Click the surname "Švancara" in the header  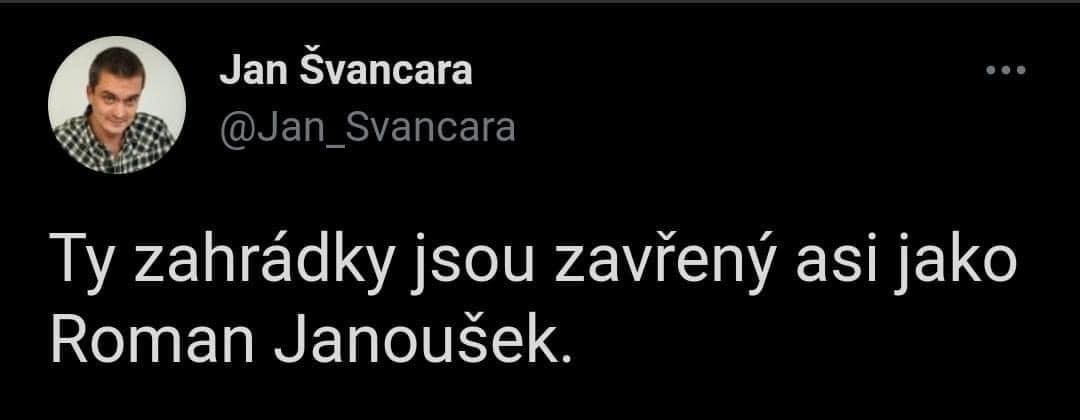click(x=387, y=71)
